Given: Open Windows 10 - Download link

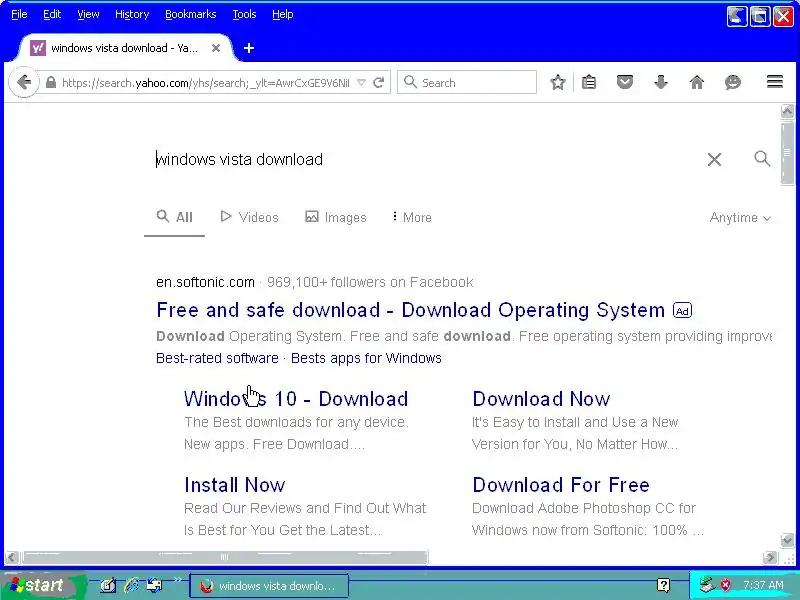Looking at the screenshot, I should (x=296, y=399).
